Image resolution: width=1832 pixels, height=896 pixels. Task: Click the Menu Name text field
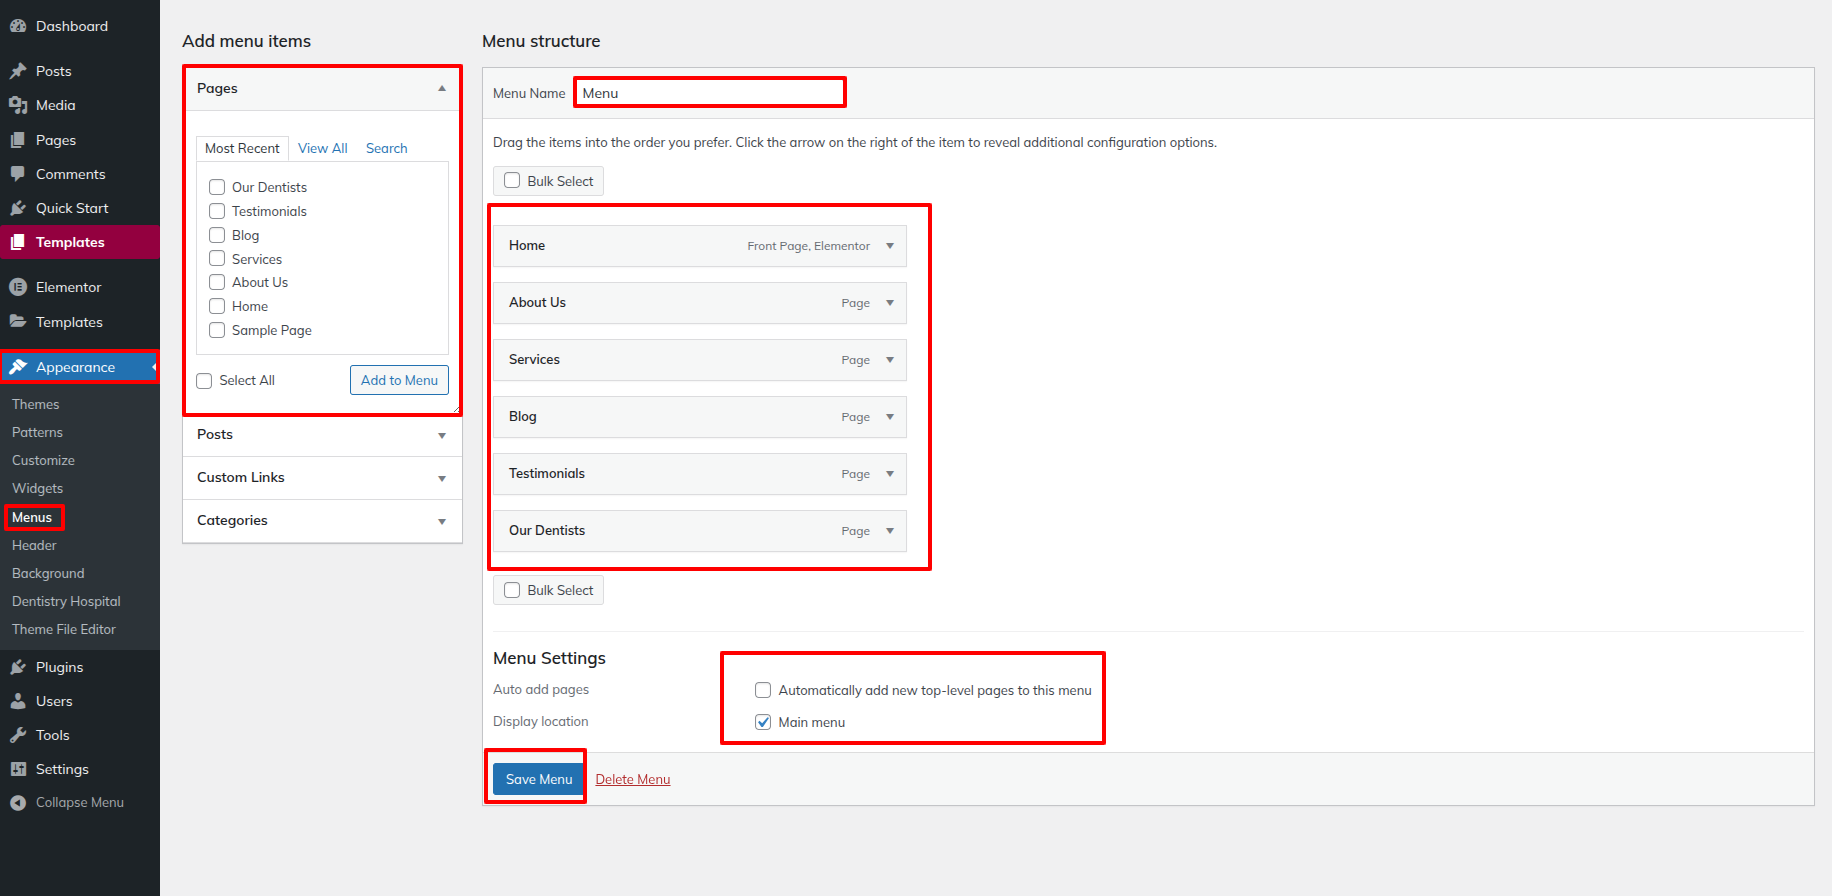click(710, 93)
